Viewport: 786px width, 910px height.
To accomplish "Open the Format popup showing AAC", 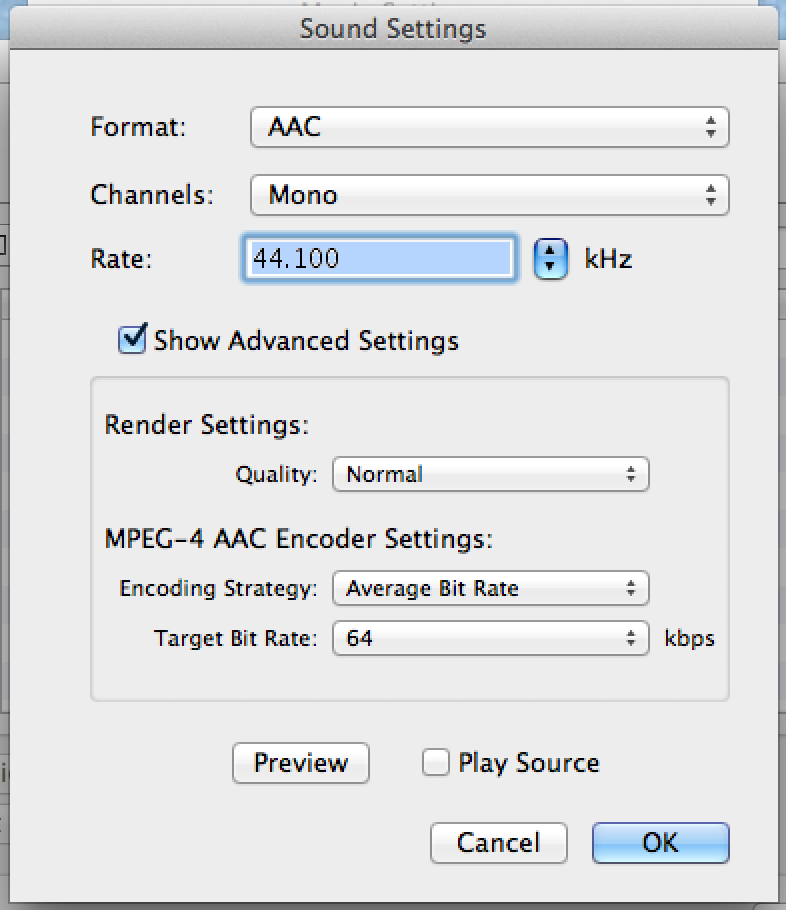I will pyautogui.click(x=489, y=127).
